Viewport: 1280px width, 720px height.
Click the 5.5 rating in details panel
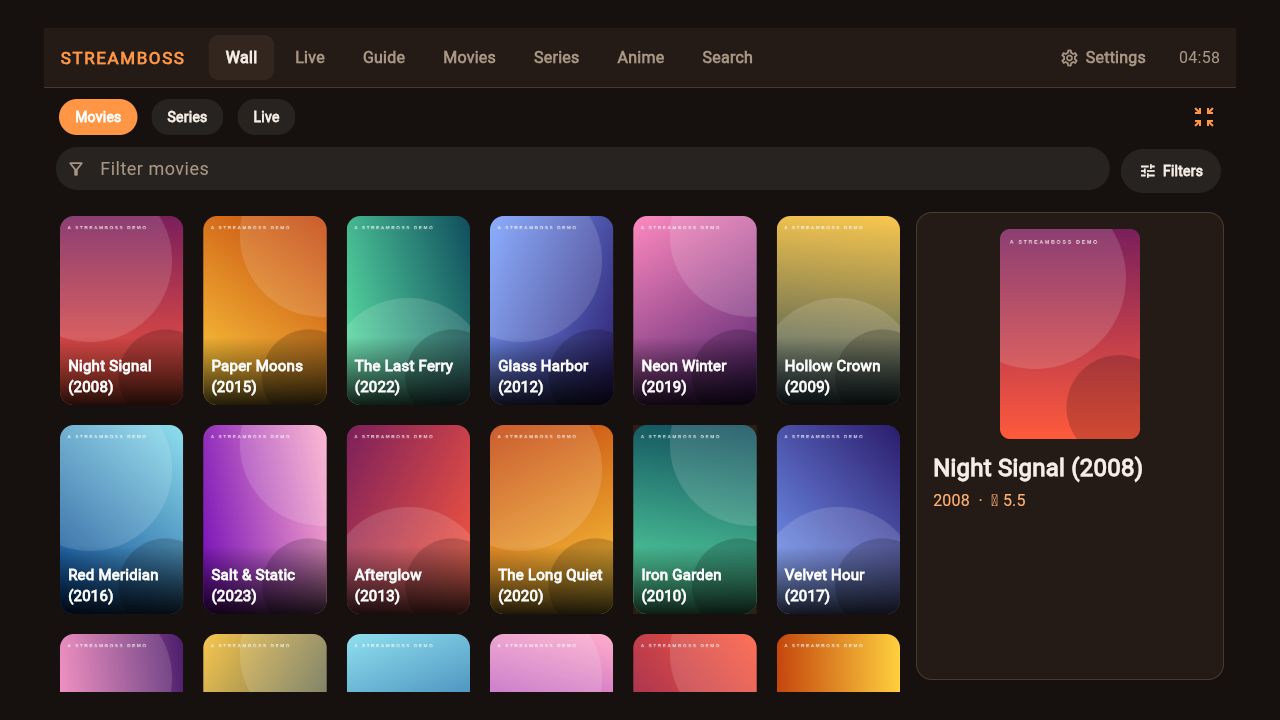point(1008,501)
